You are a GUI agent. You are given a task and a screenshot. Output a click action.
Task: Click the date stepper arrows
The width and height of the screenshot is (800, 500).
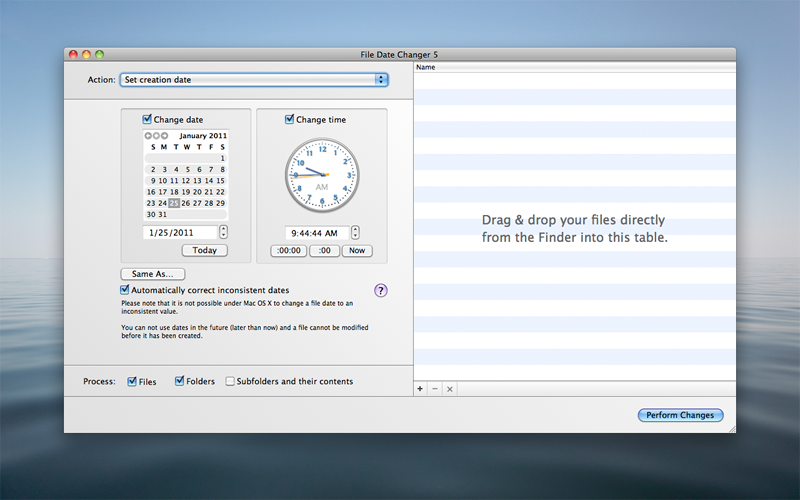223,232
